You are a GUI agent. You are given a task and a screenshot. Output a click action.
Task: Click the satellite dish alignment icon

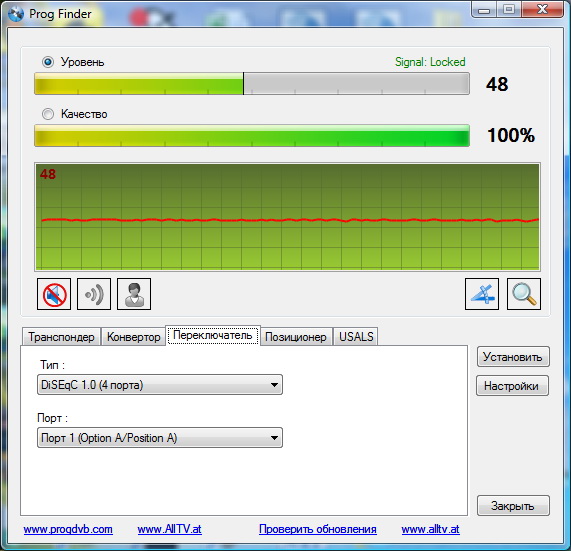pos(482,294)
